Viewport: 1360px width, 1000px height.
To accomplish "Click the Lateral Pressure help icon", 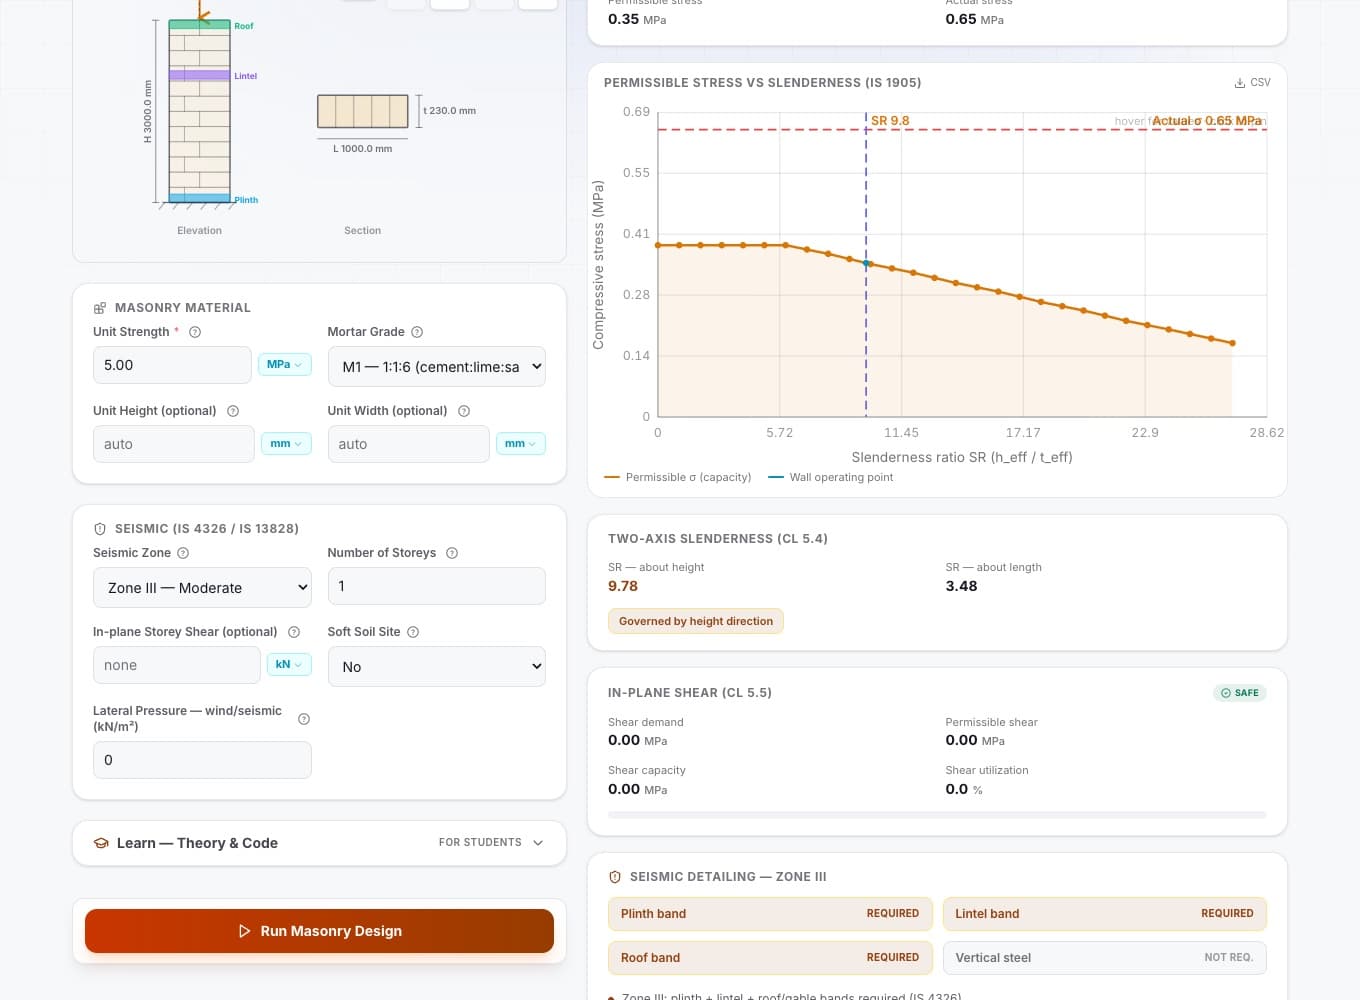I will (x=304, y=719).
